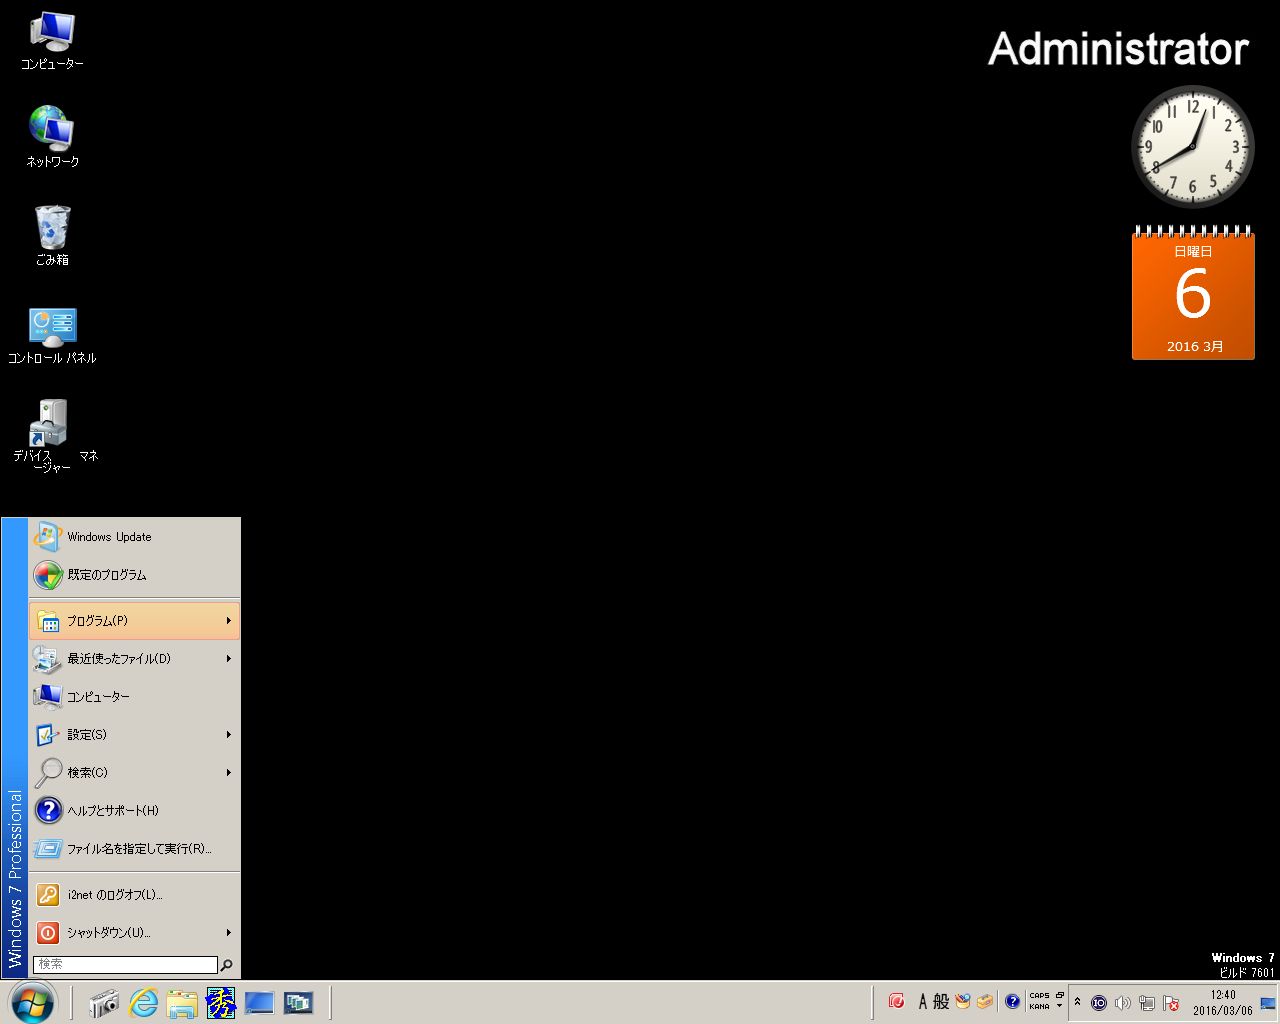Open the language bar options dropdown arrow
Image resolution: width=1280 pixels, height=1024 pixels.
pyautogui.click(x=1060, y=1007)
